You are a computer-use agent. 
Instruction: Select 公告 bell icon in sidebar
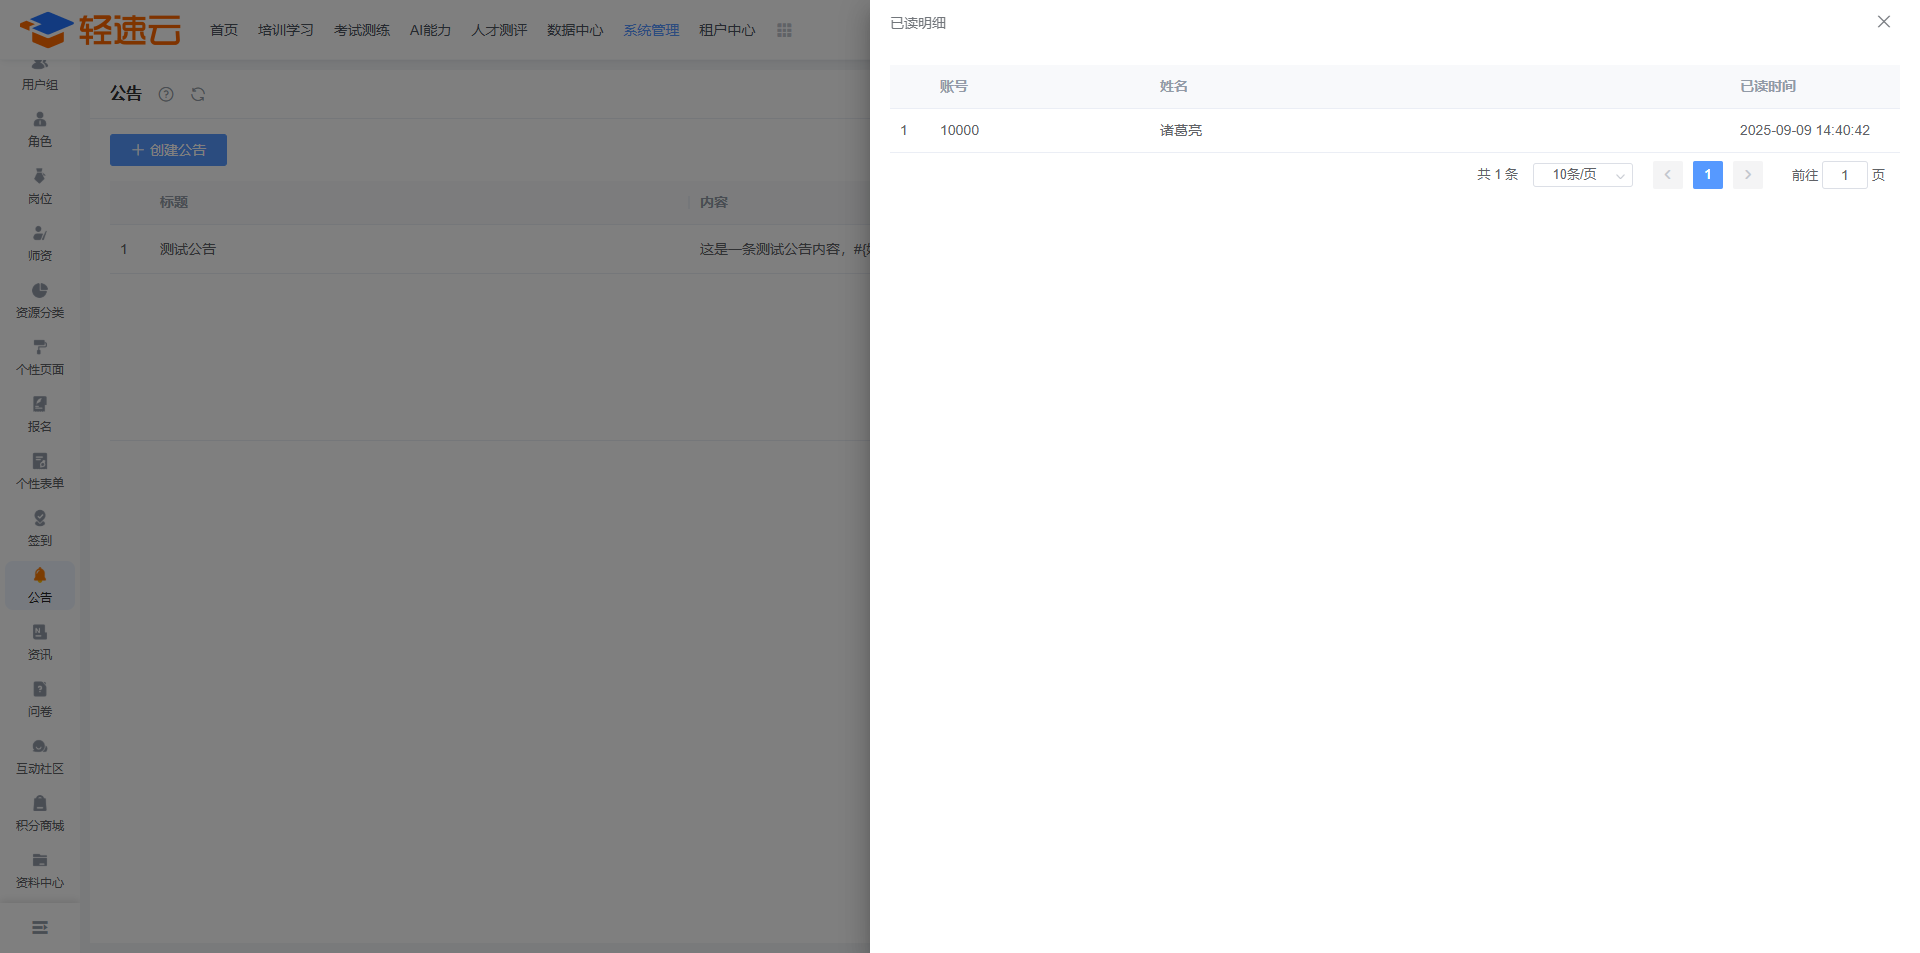pyautogui.click(x=40, y=576)
